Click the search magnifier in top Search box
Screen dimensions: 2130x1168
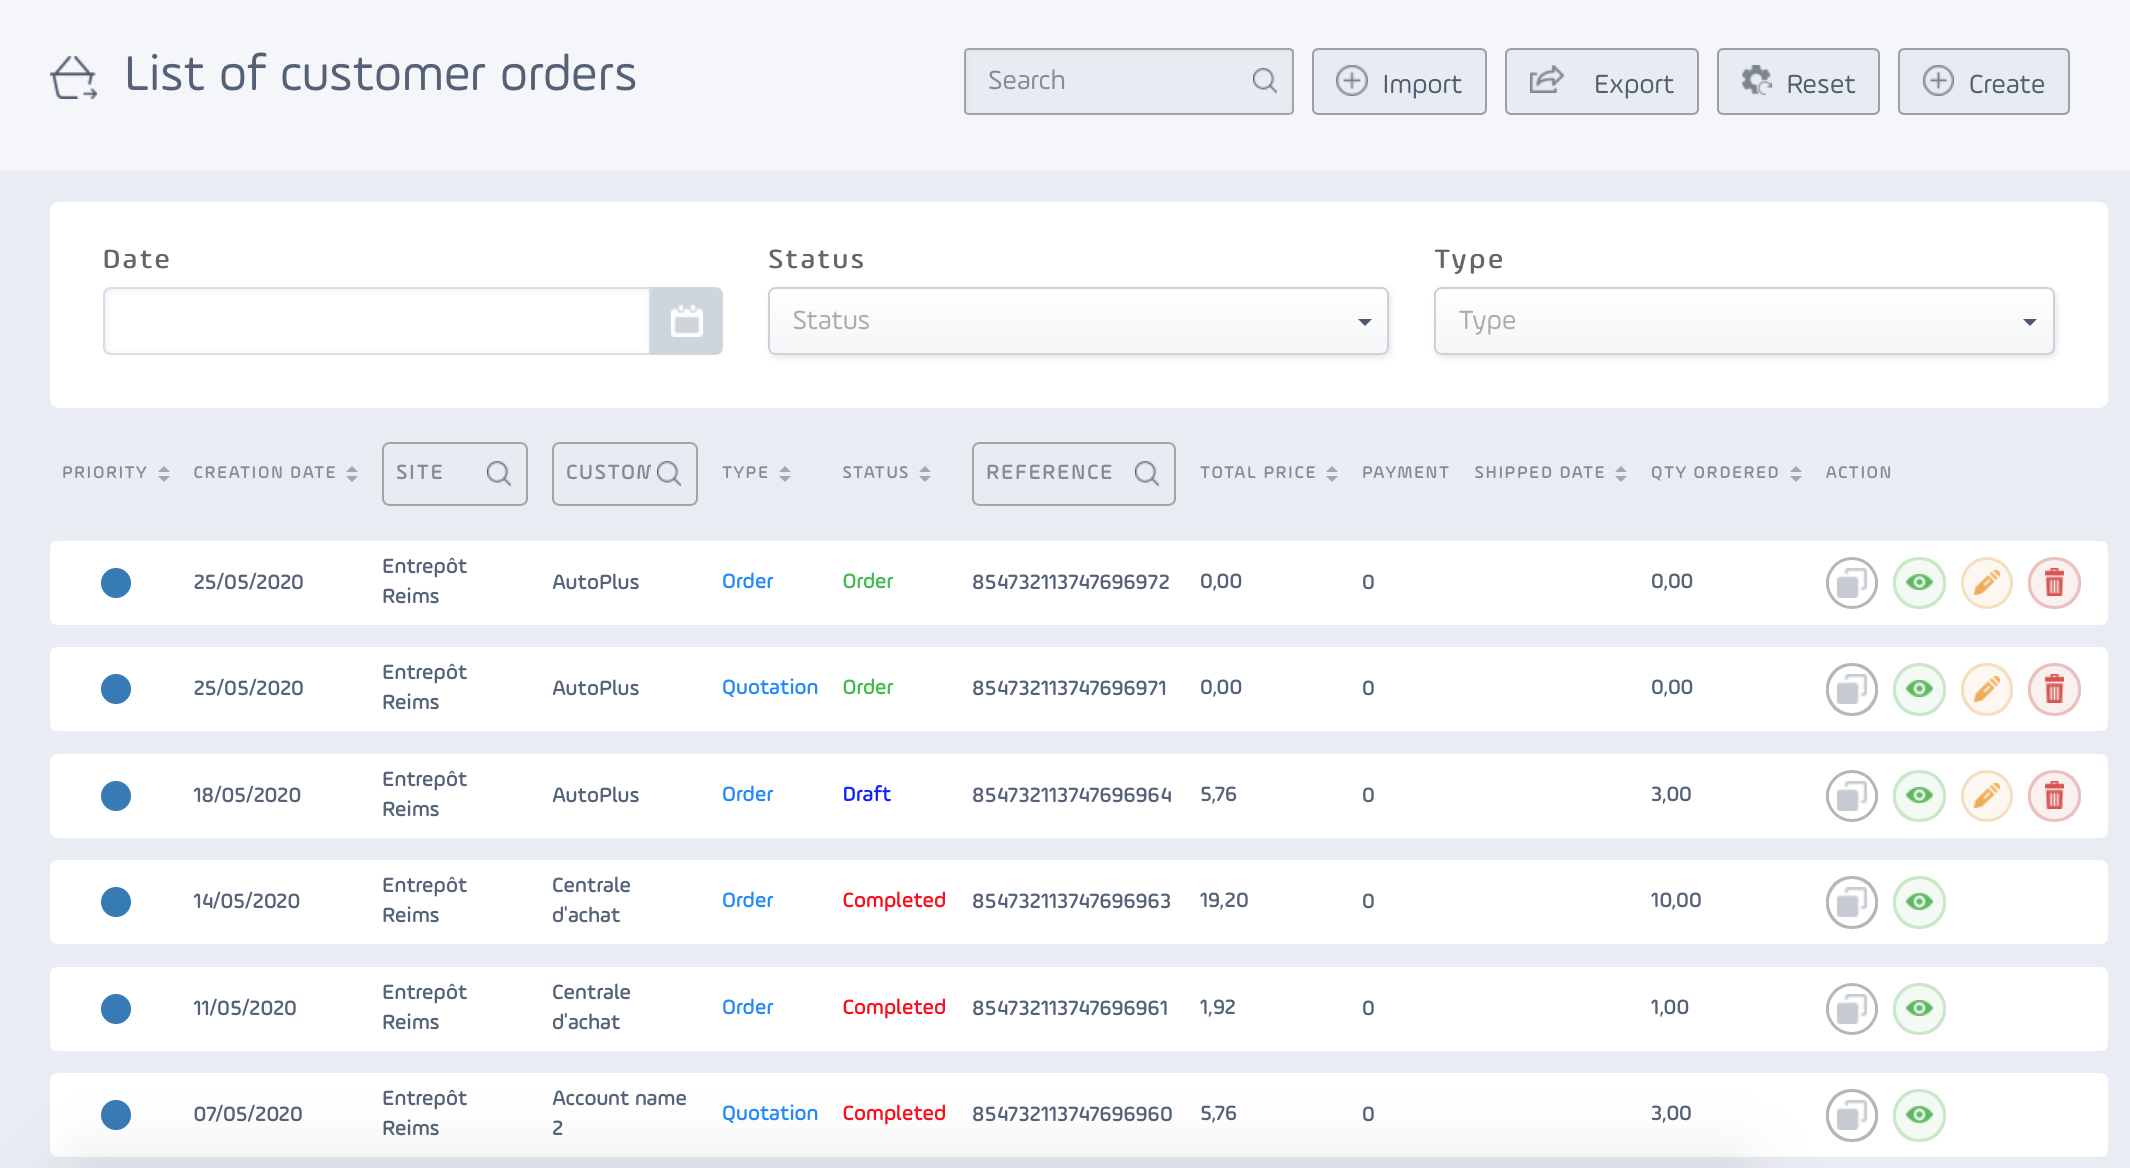pyautogui.click(x=1264, y=81)
